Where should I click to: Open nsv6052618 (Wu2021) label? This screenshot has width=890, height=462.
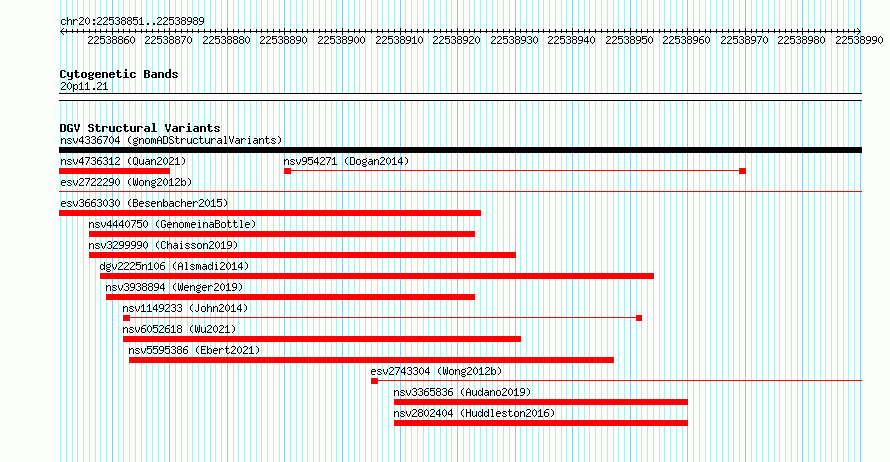(179, 329)
